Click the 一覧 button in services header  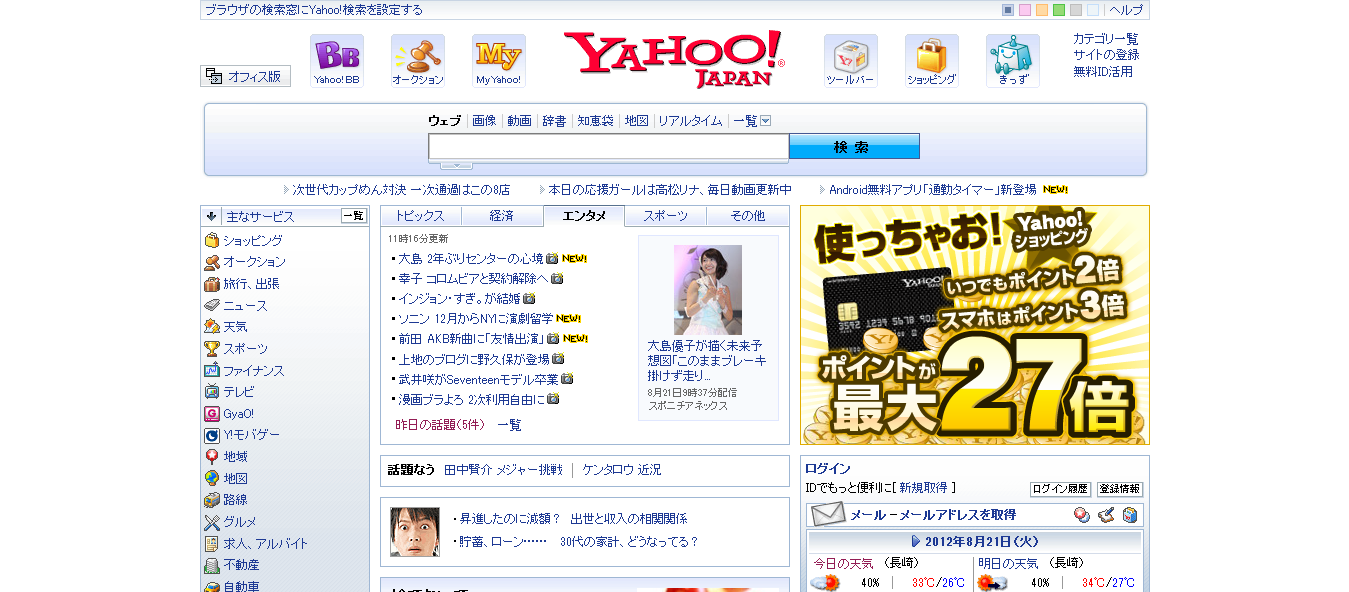click(354, 216)
